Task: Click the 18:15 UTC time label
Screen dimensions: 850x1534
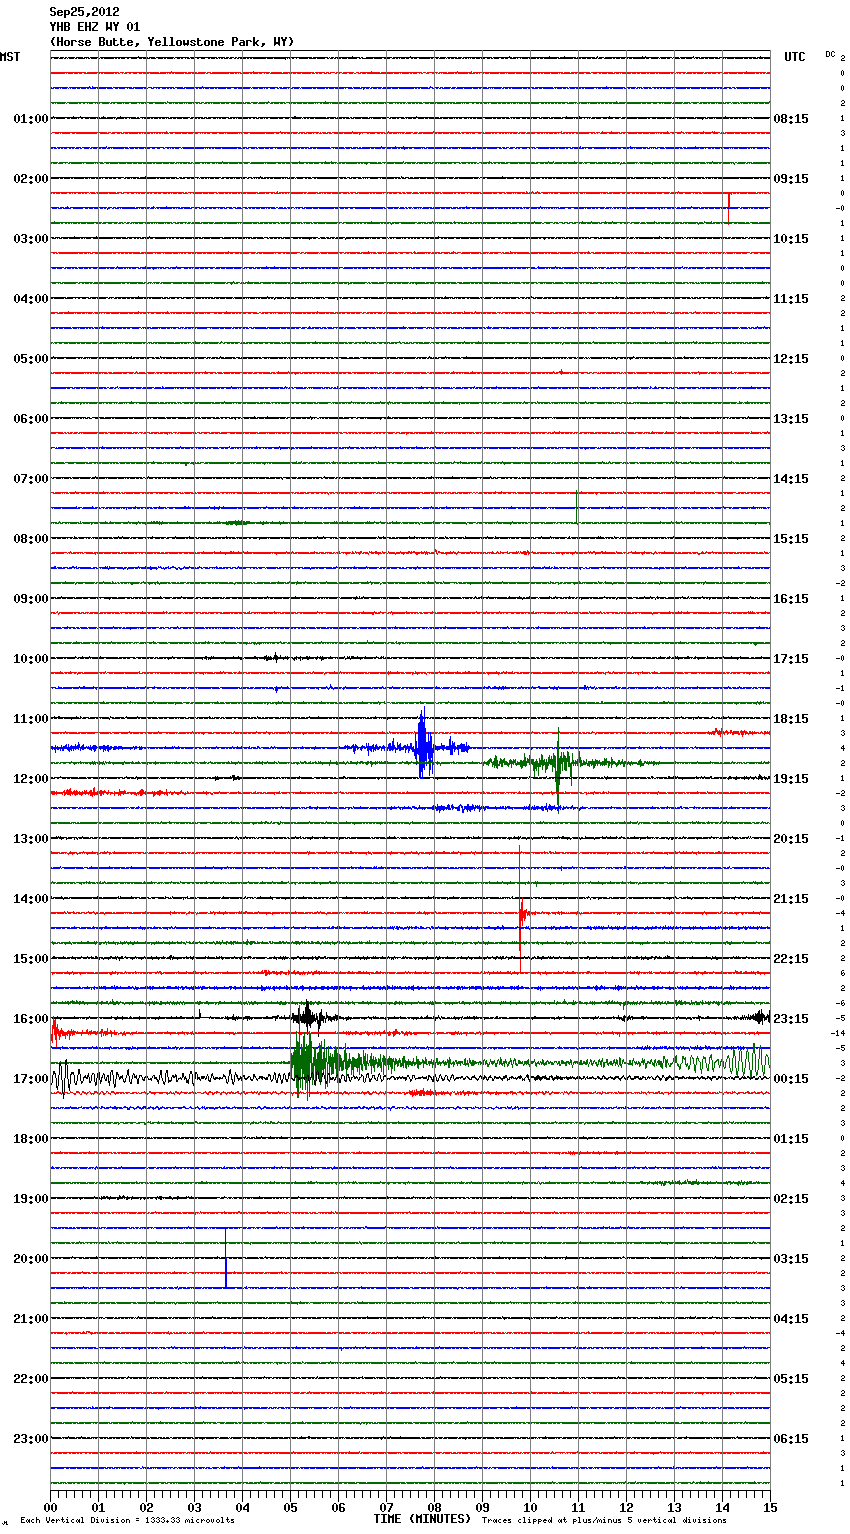Action: pyautogui.click(x=791, y=719)
